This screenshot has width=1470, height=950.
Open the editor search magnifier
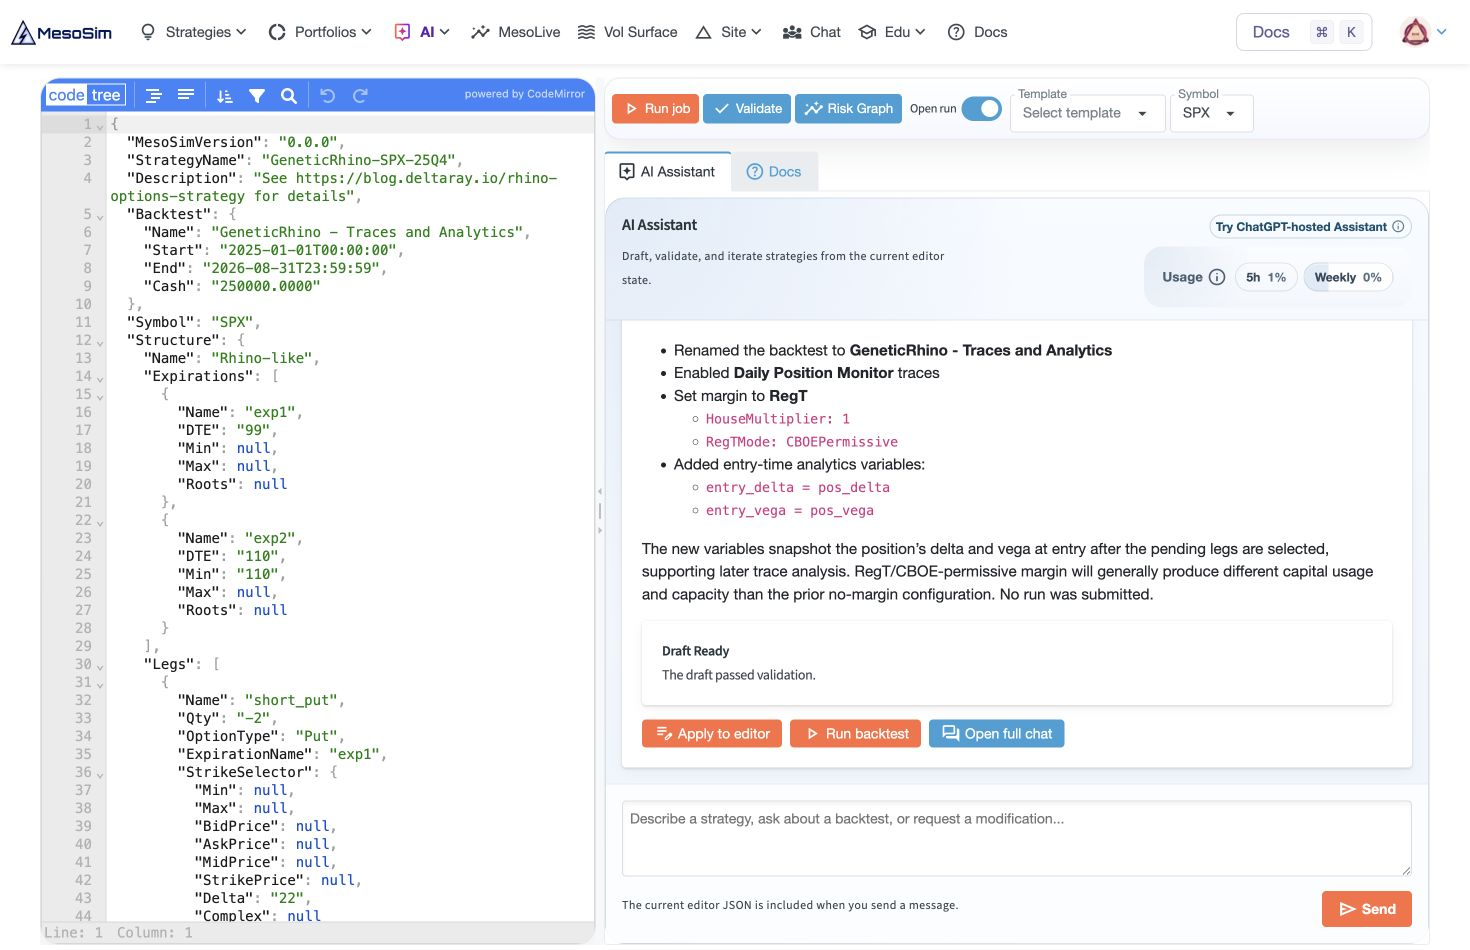click(x=289, y=96)
